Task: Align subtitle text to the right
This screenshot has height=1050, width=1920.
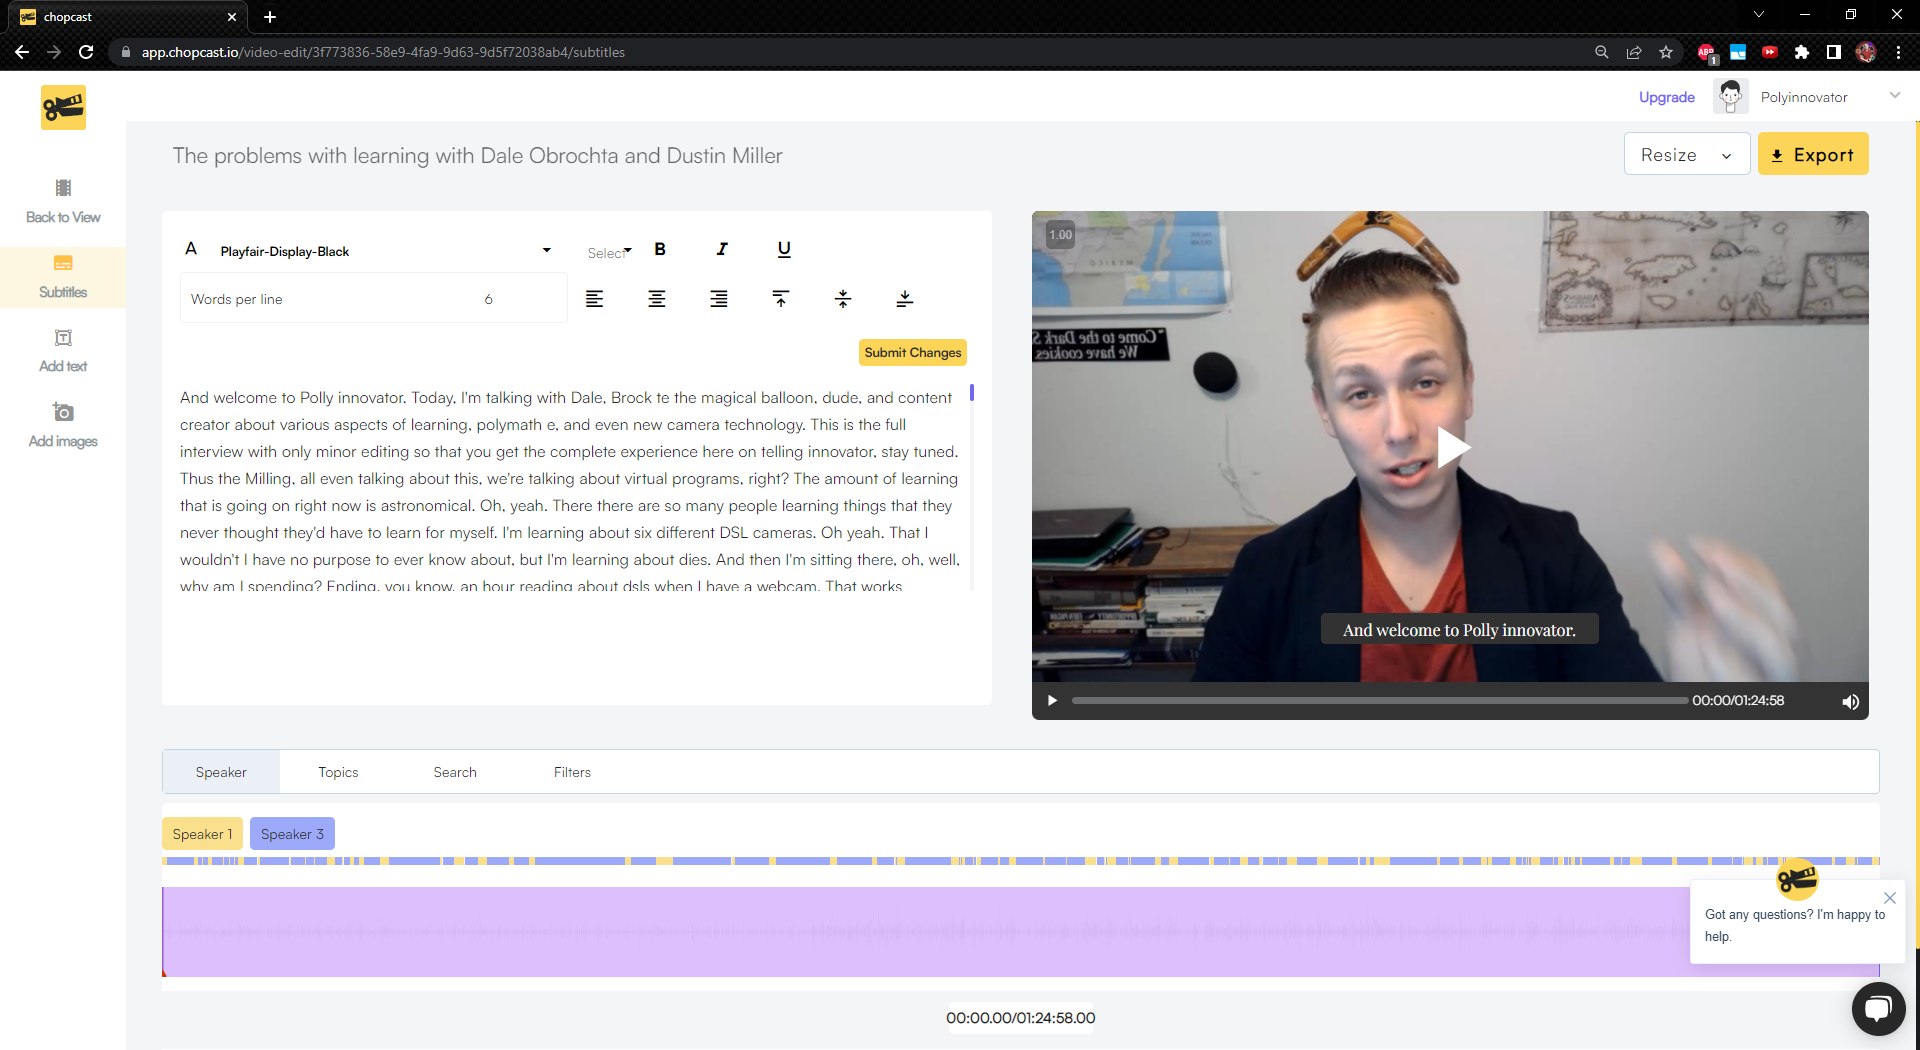Action: 719,299
